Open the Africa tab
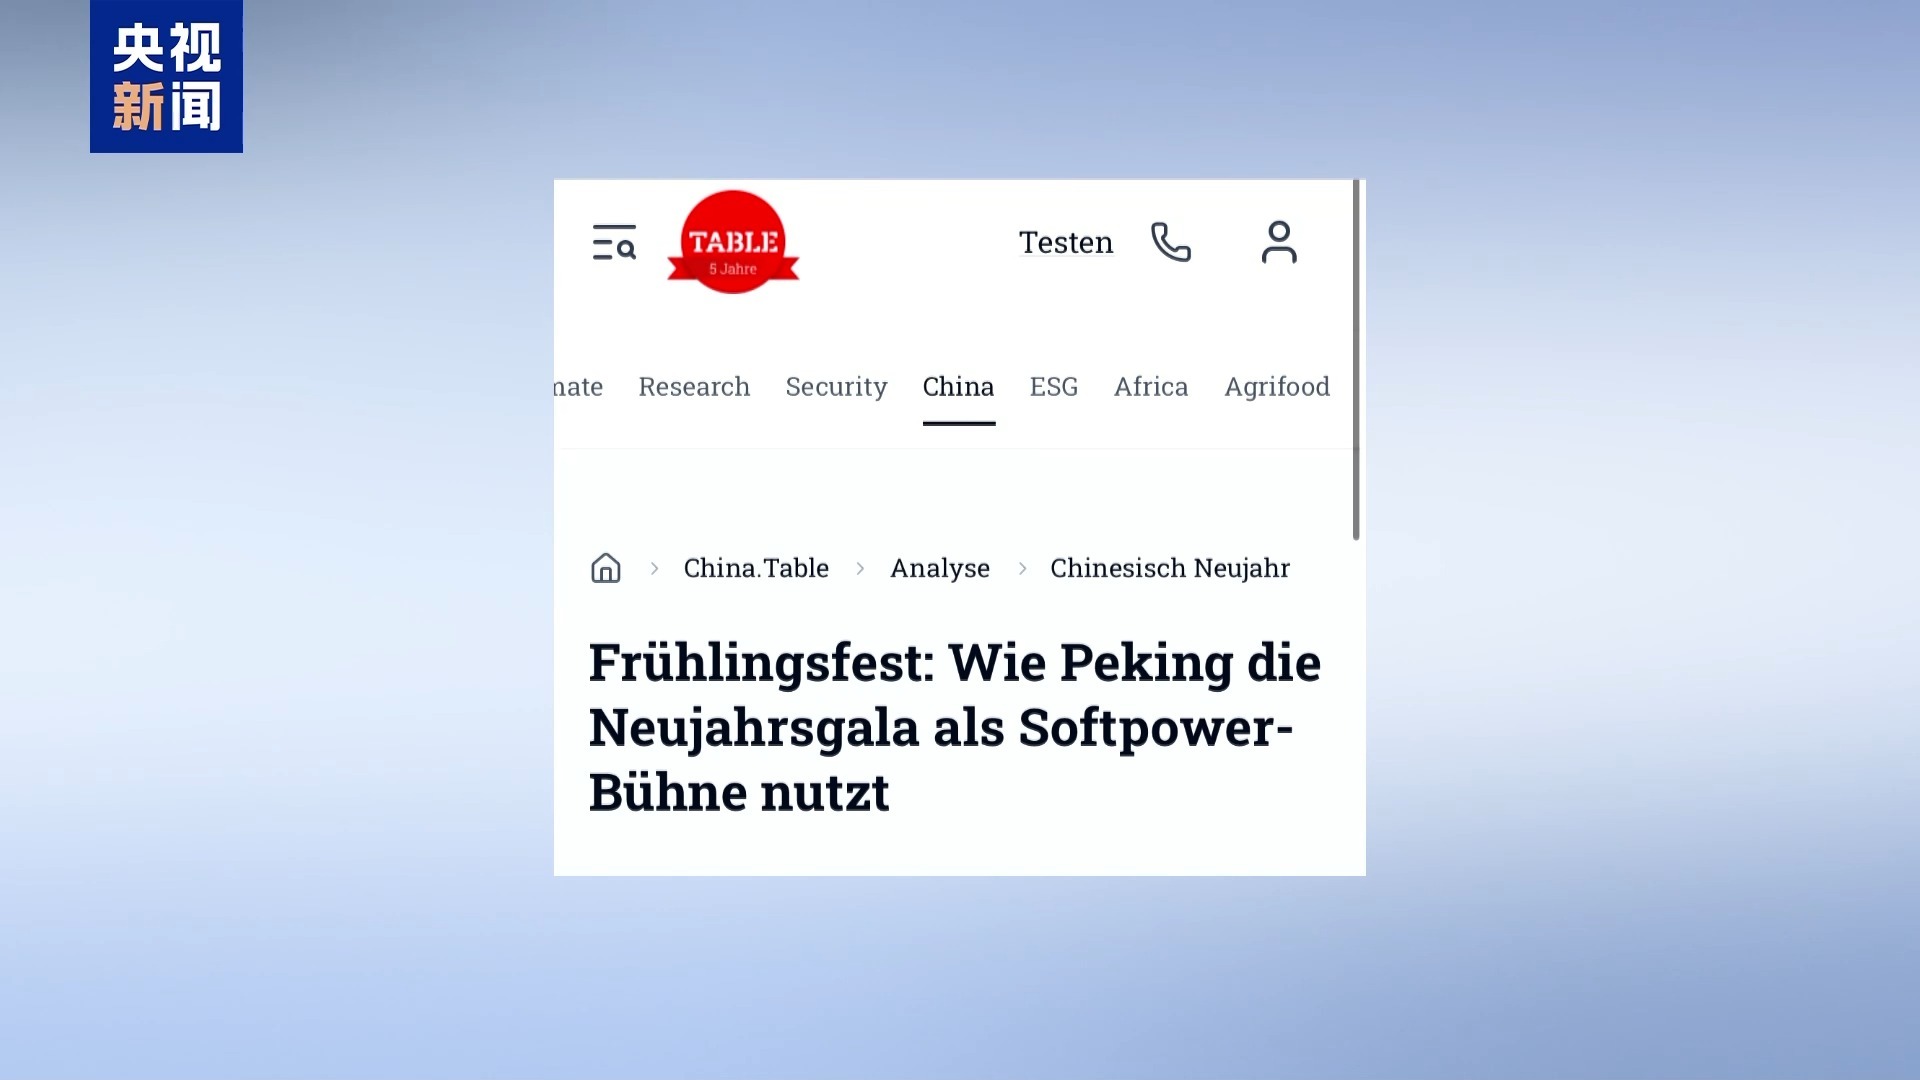Screen dimensions: 1920x1080 tap(1151, 387)
